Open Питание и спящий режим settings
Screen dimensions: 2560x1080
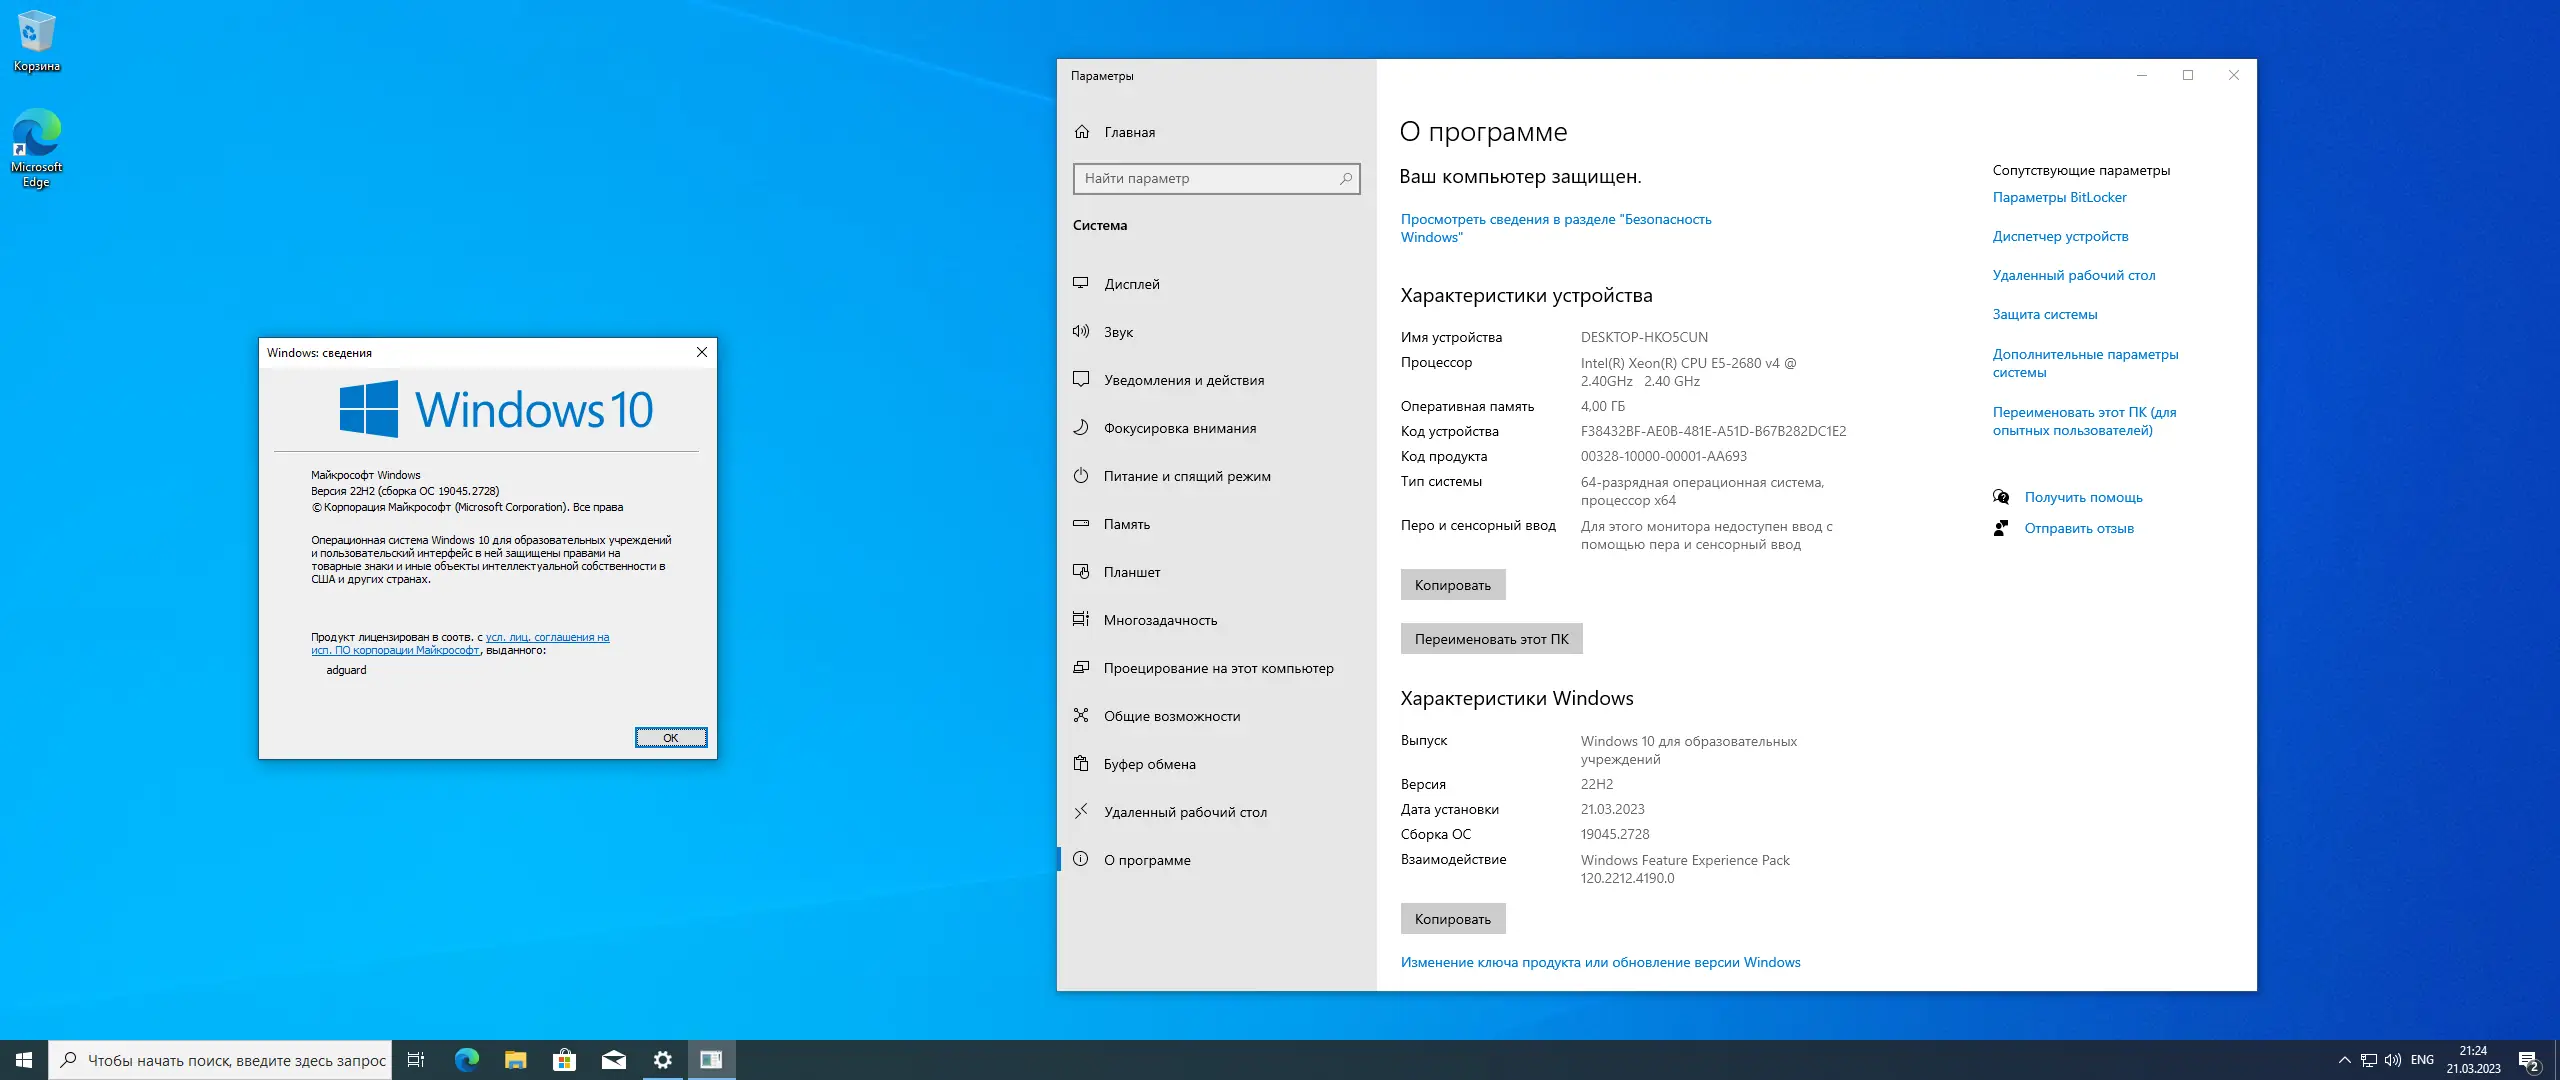[x=1186, y=476]
